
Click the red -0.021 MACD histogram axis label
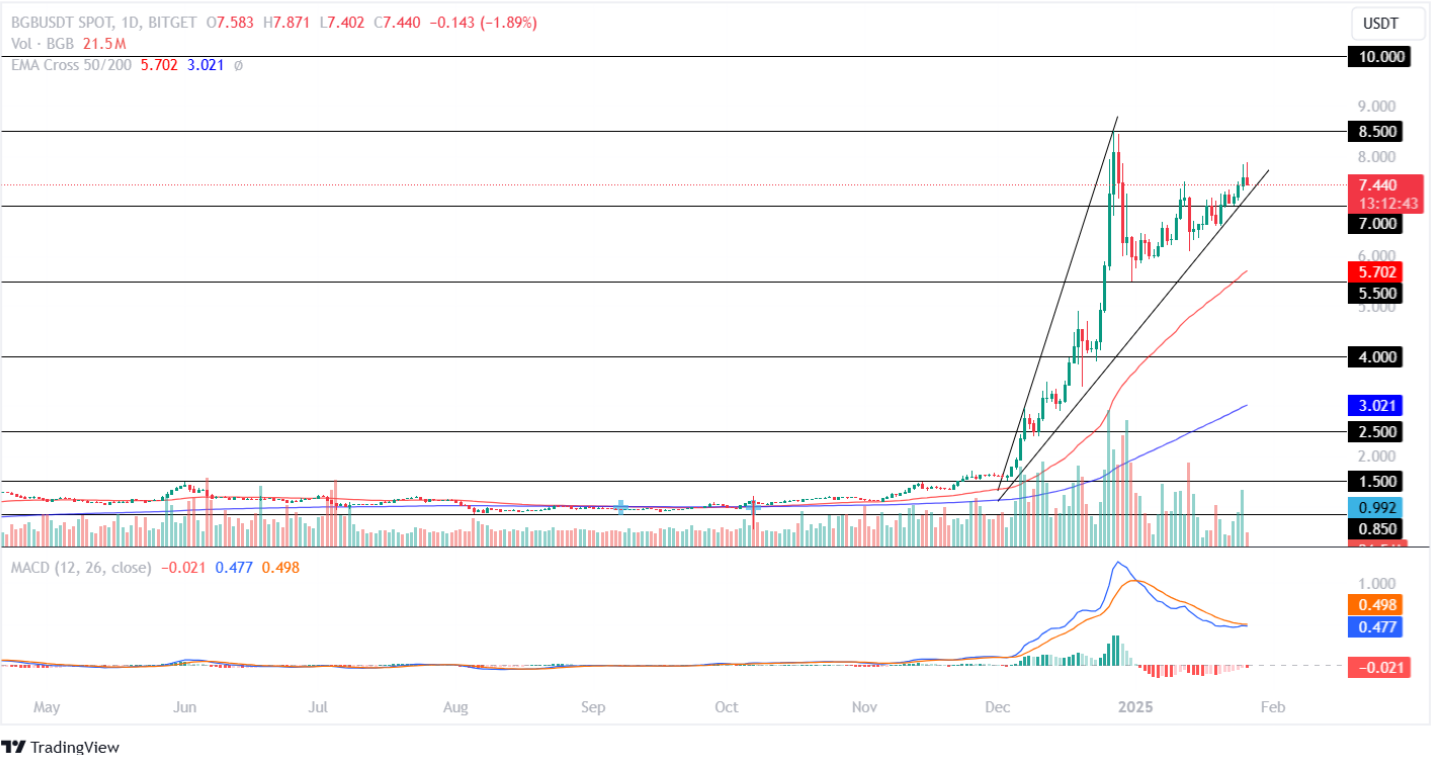pyautogui.click(x=1378, y=667)
